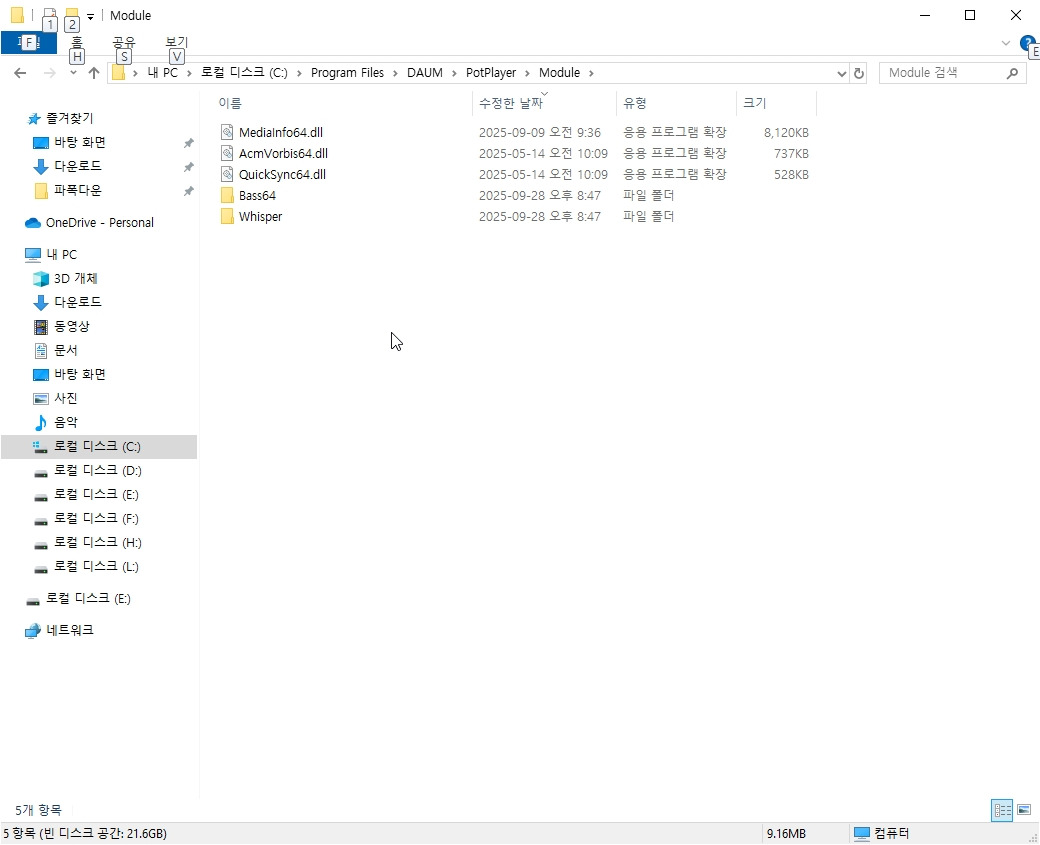This screenshot has width=1040, height=845.
Task: Click the 5개 항목 status text
Action: pyautogui.click(x=38, y=810)
